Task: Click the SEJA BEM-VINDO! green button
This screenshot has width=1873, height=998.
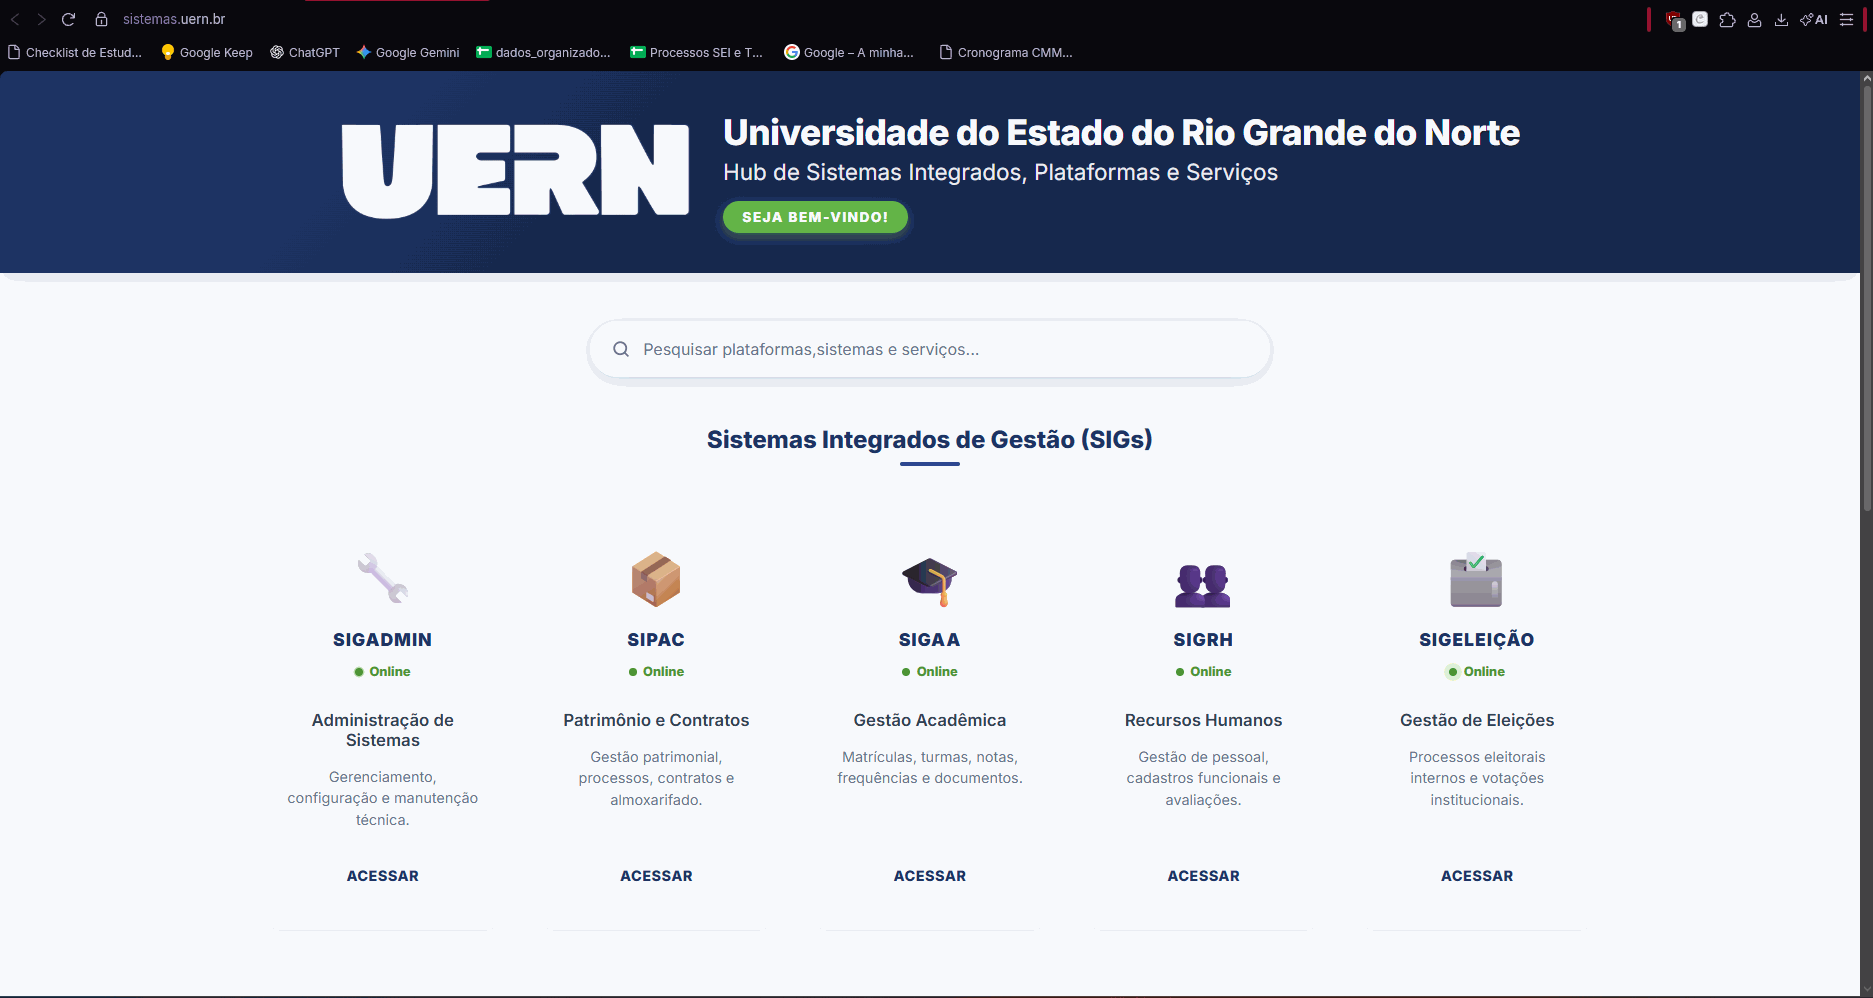Action: (815, 217)
